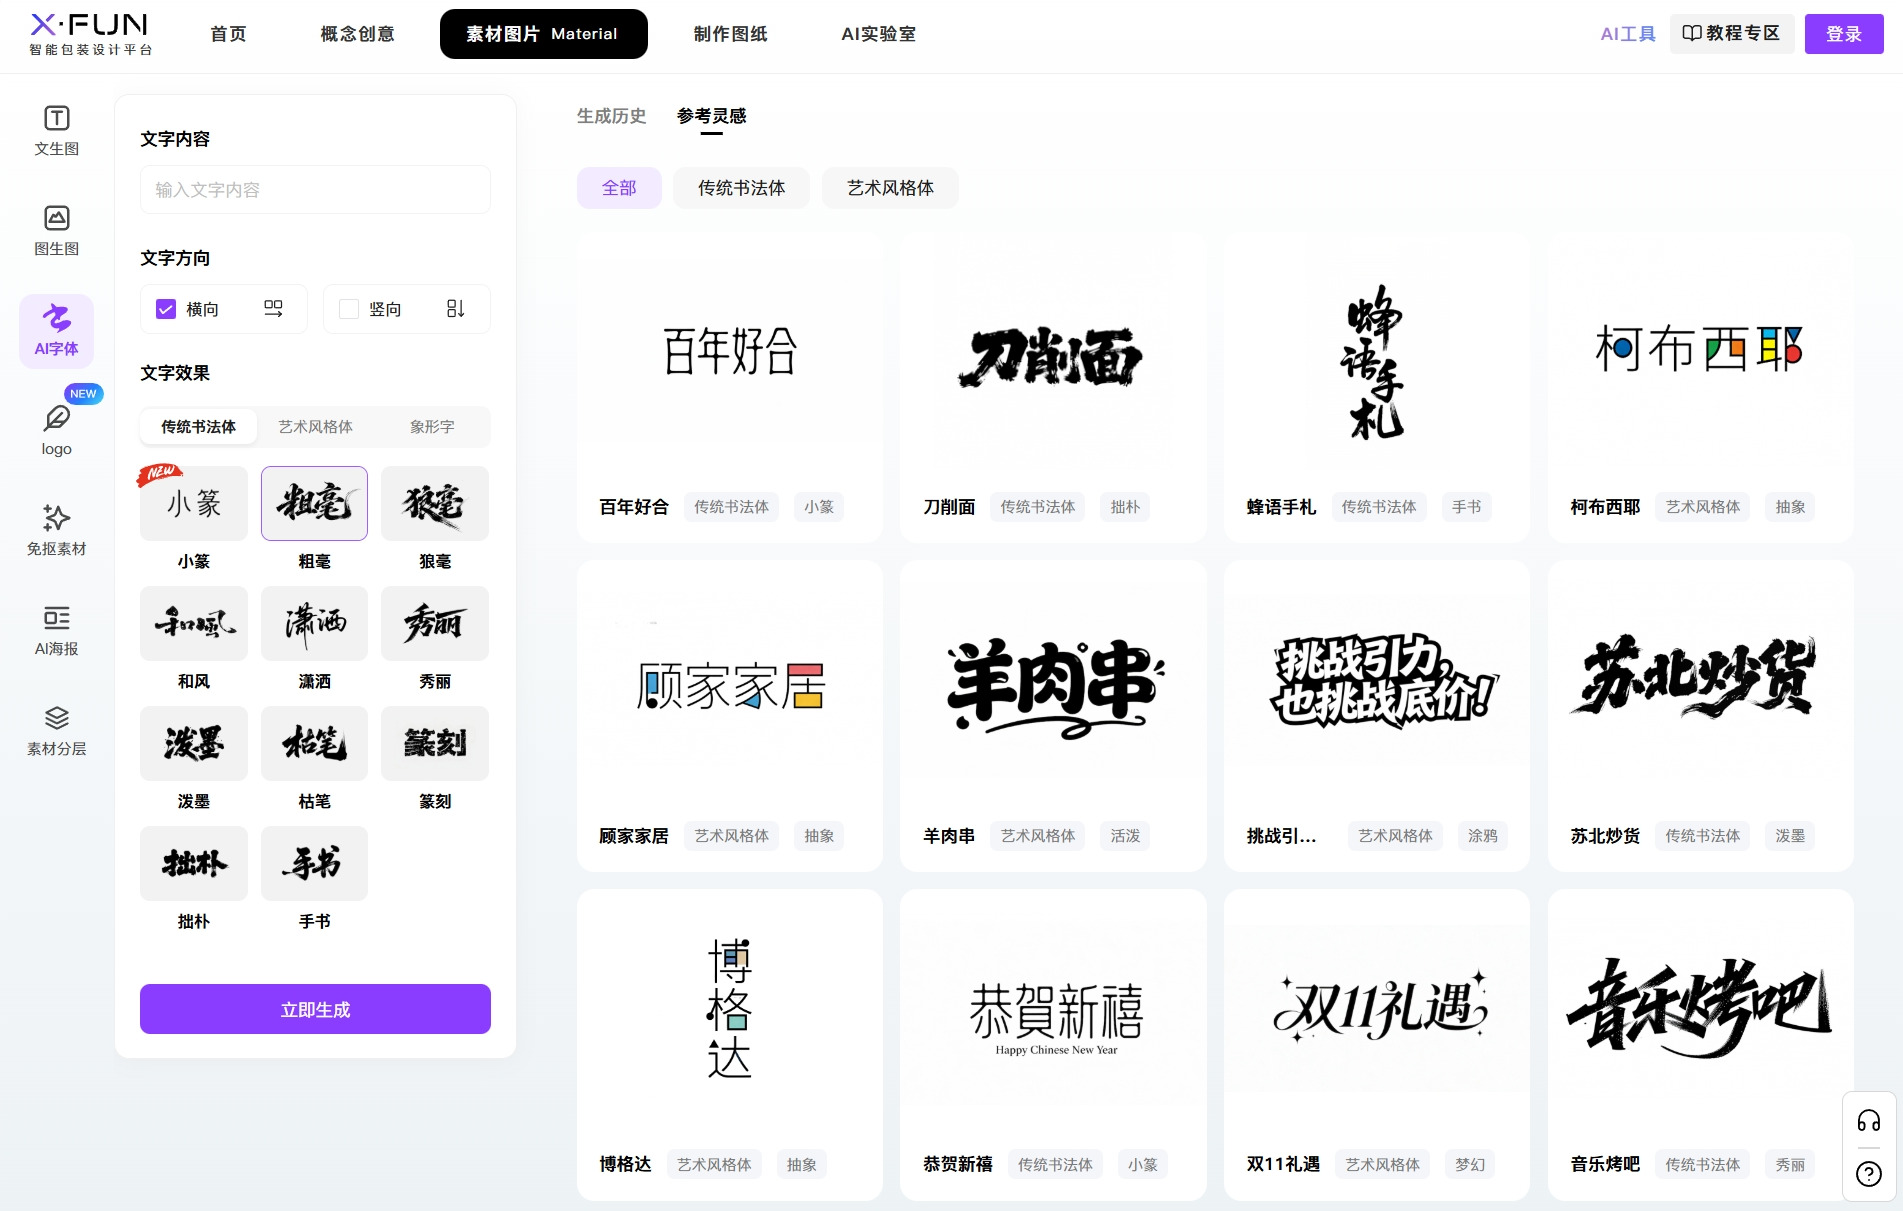Open 免抠素材 from the sidebar
This screenshot has width=1903, height=1211.
coord(56,530)
